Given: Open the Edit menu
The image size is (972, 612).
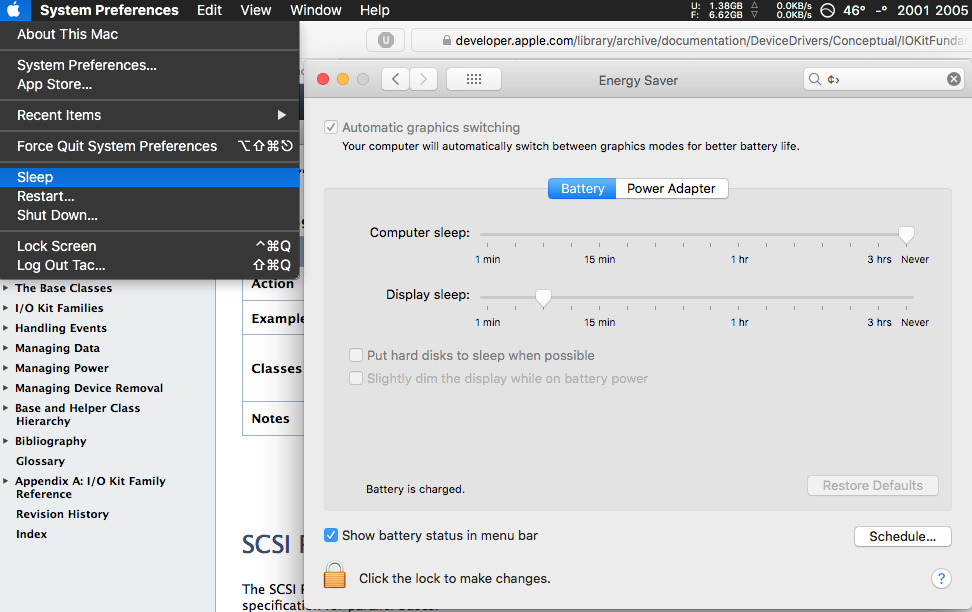Looking at the screenshot, I should coord(209,10).
